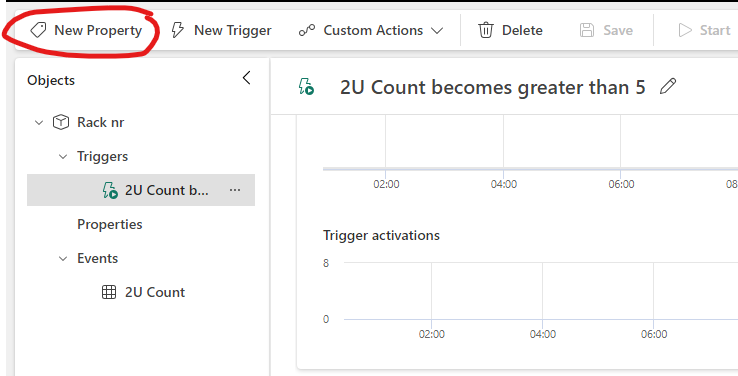Expand the Custom Actions dropdown chevron
Viewport: 738px width, 376px height.
[437, 31]
